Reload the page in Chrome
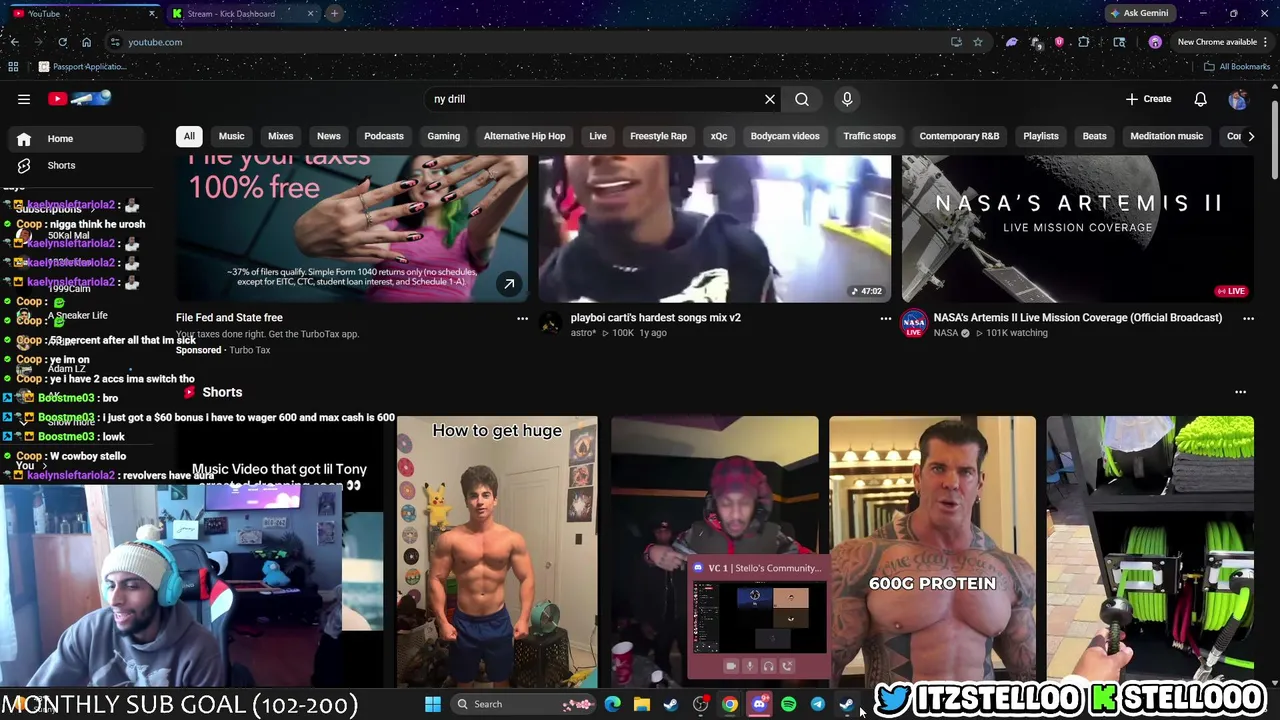 click(x=62, y=42)
